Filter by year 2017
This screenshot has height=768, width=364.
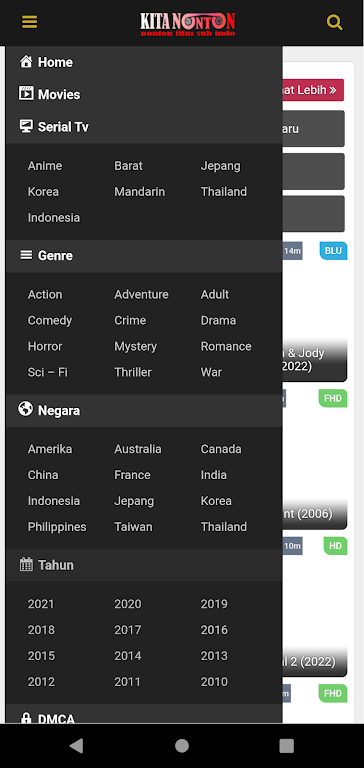click(128, 630)
